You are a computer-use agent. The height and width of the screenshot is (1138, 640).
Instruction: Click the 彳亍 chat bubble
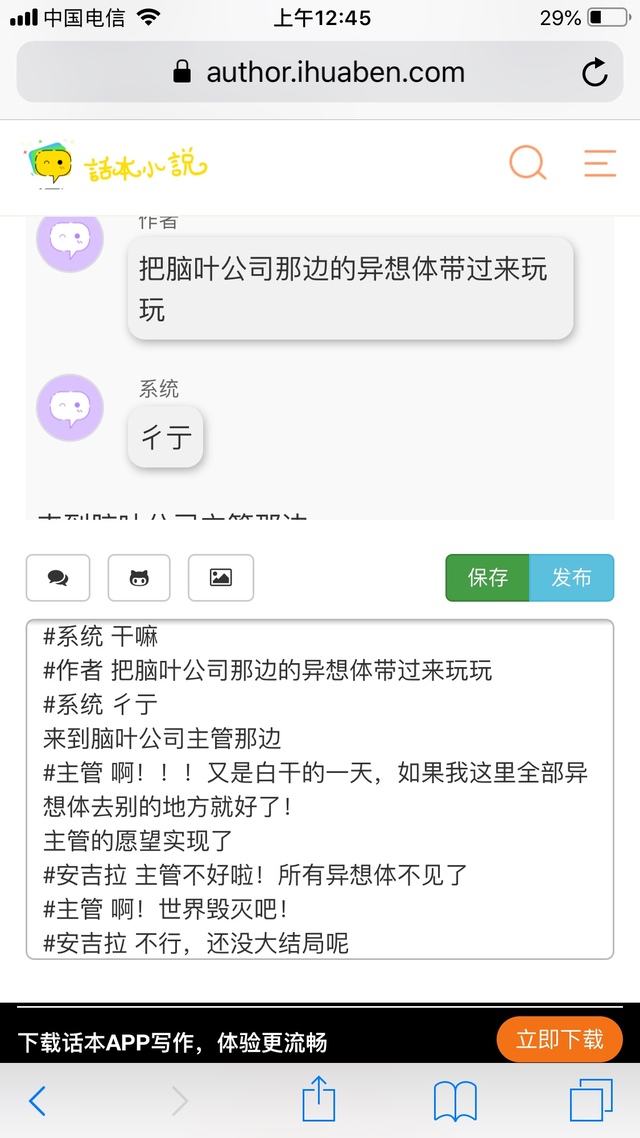165,437
